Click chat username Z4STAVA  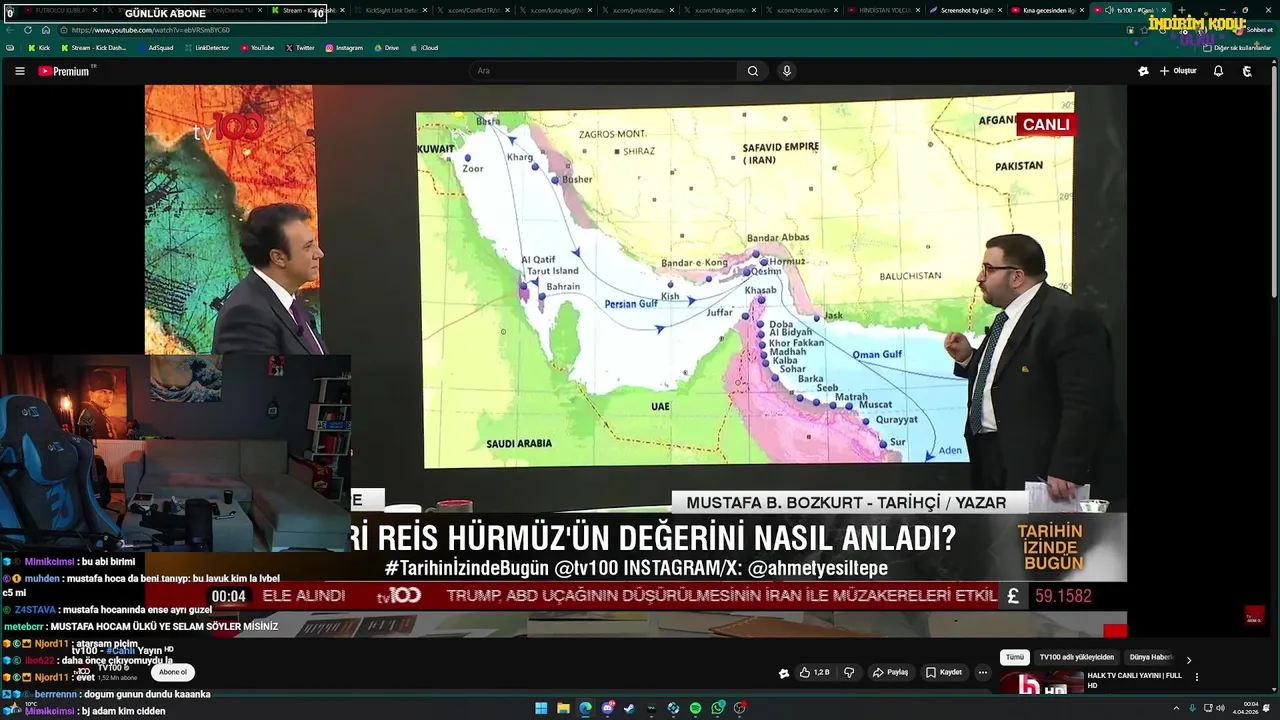(35, 610)
